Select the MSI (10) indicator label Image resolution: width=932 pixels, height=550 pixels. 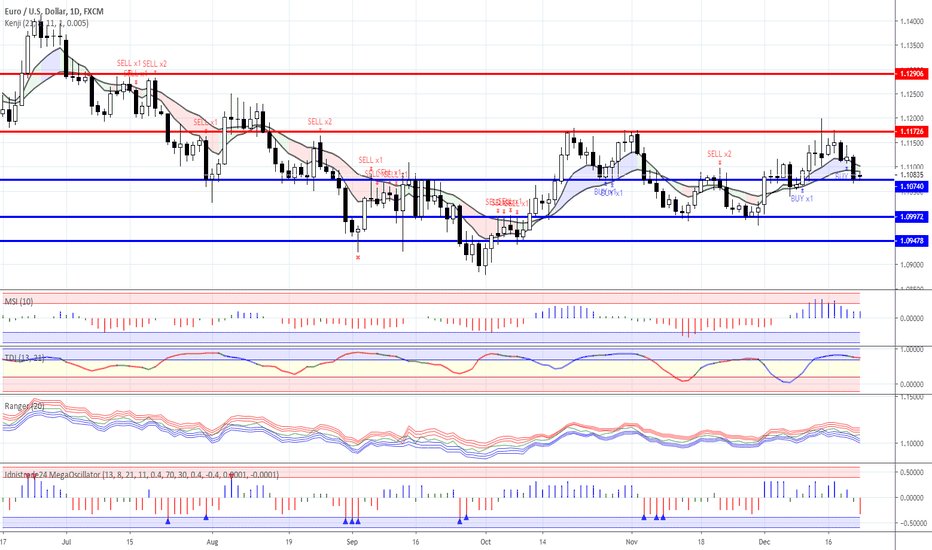click(18, 300)
